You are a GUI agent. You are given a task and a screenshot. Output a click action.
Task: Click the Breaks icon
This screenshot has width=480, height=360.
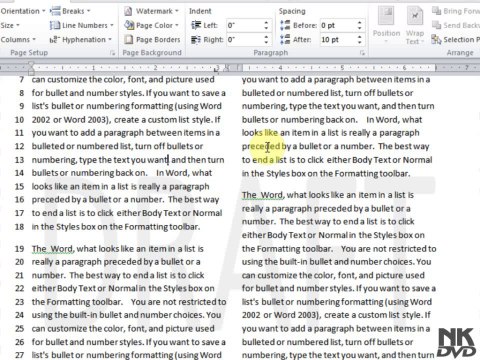click(x=55, y=11)
